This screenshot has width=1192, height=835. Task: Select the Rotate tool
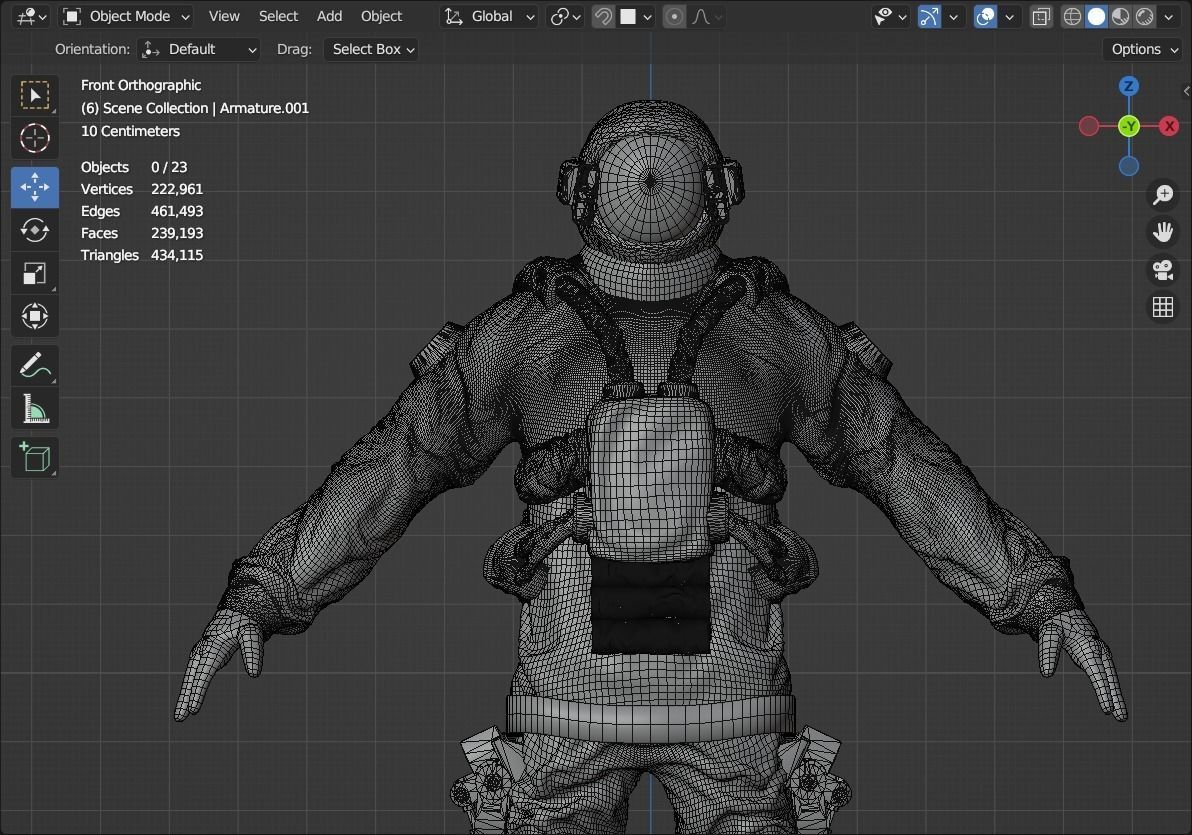35,230
